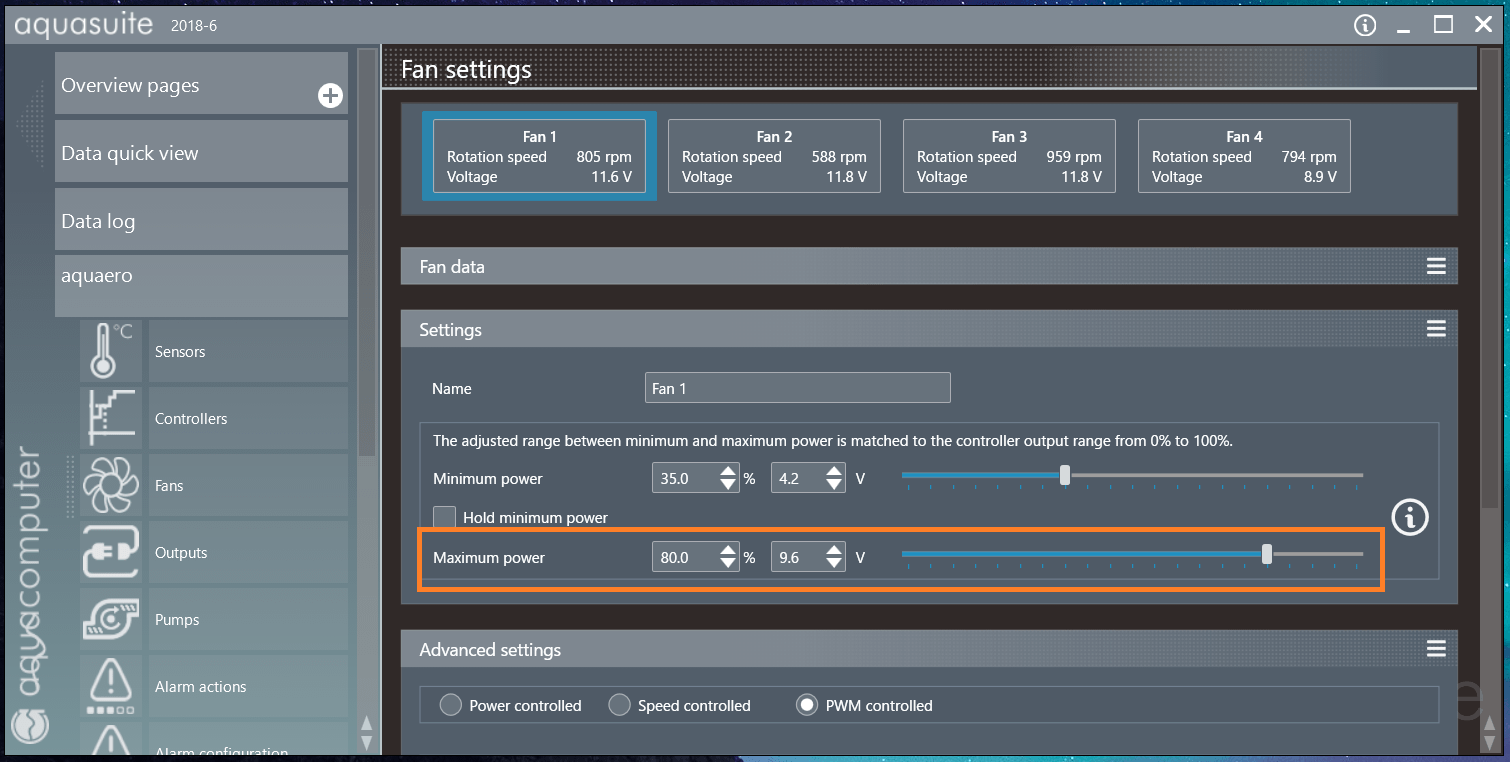Open the Settings section menu icon

pyautogui.click(x=1436, y=329)
